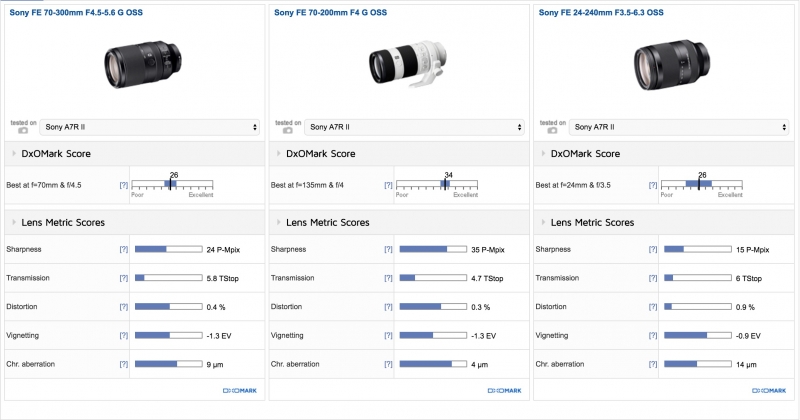Click the help icon beside Sharpness for 70-300mm
The width and height of the screenshot is (800, 420).
pos(124,249)
